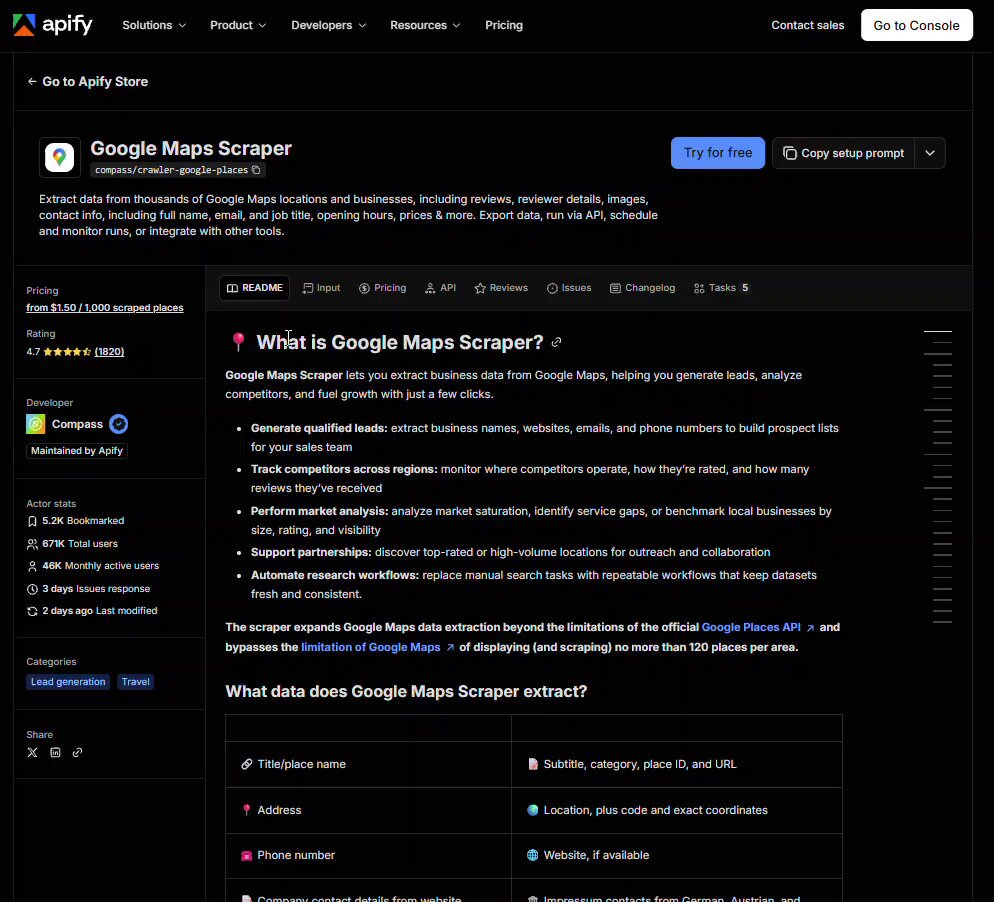
Task: Click the Try for free button
Action: tap(718, 153)
